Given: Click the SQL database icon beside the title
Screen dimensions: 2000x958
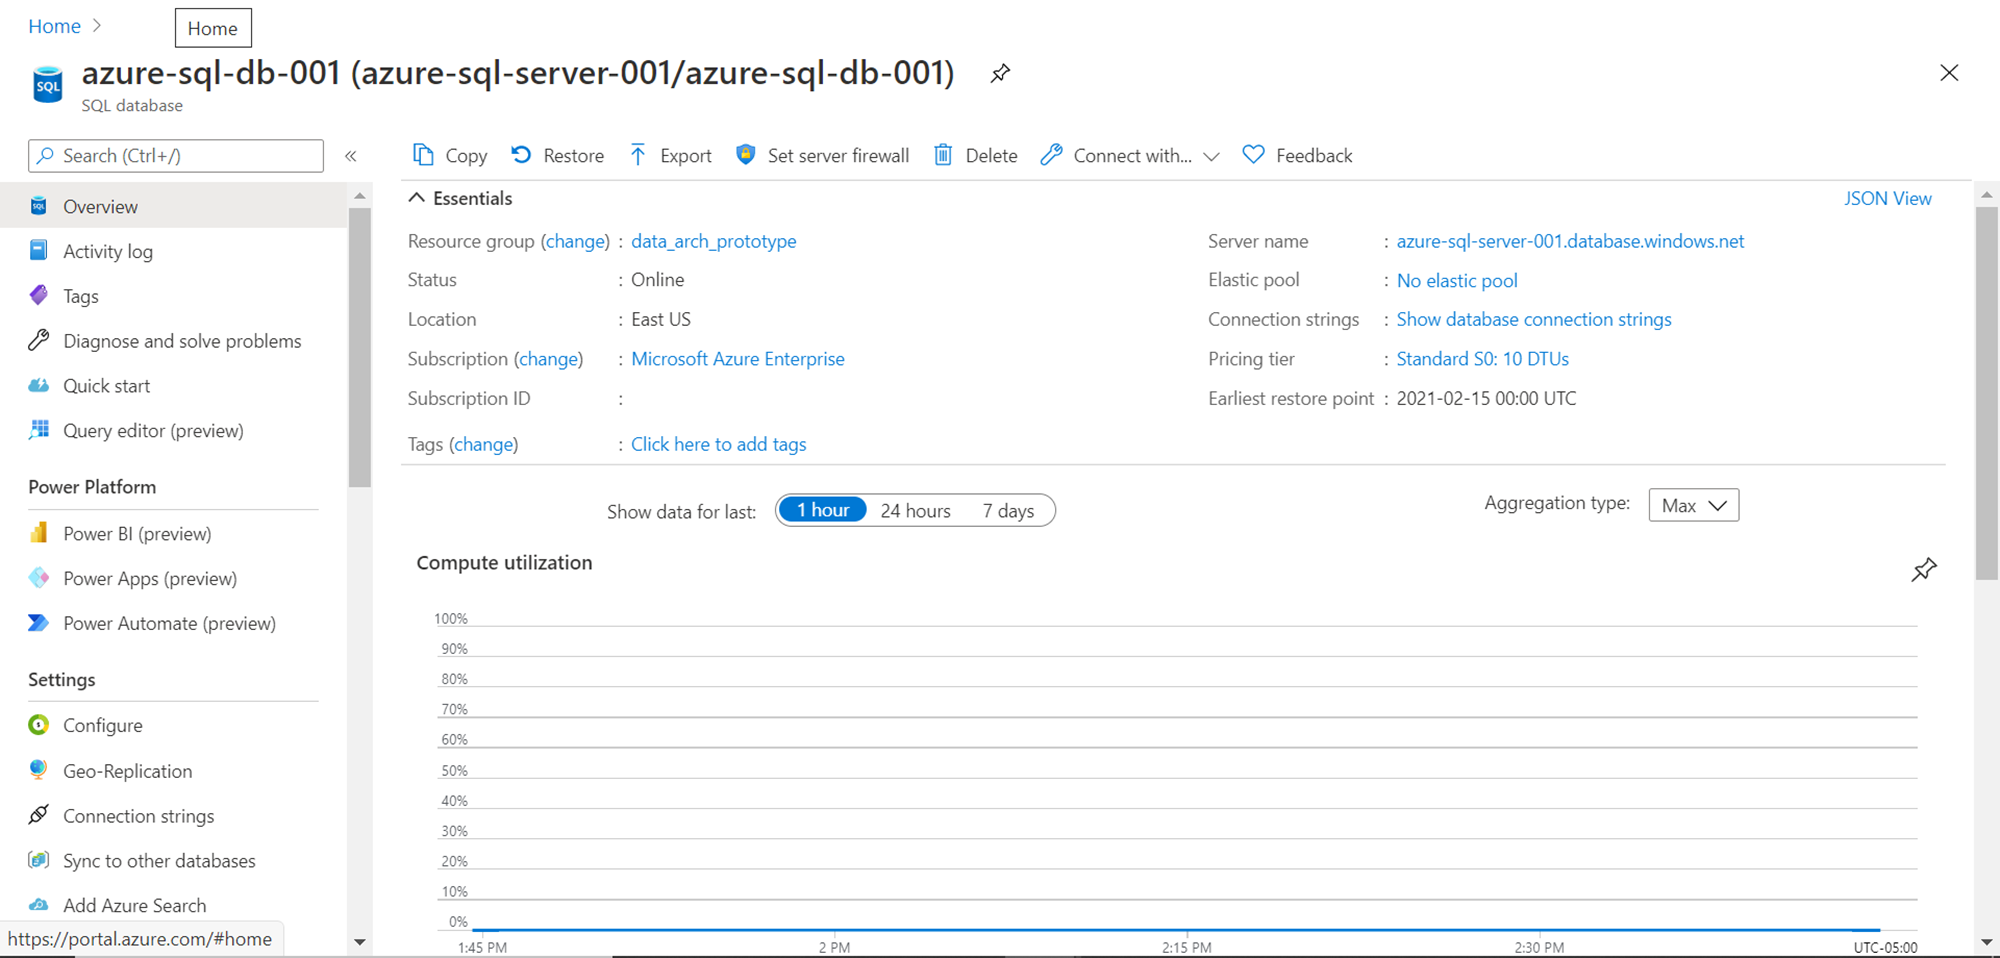Looking at the screenshot, I should [47, 85].
